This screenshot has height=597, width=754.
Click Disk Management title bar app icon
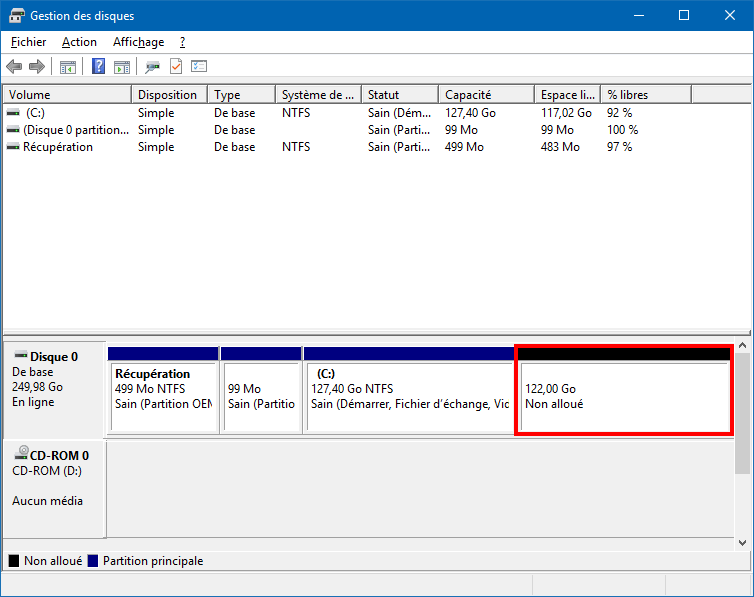pos(16,15)
